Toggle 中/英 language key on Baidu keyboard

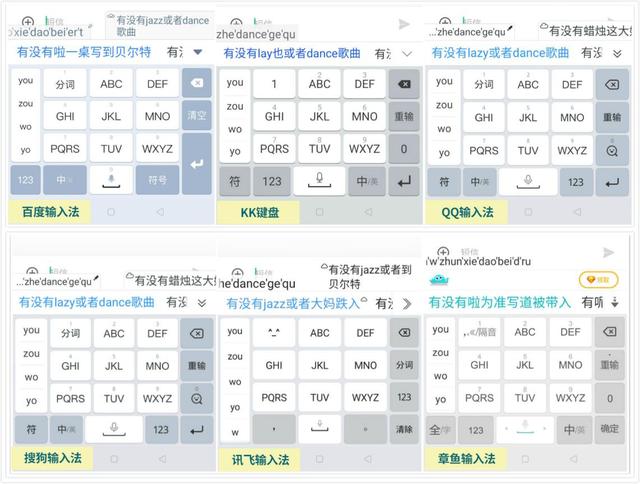65,180
